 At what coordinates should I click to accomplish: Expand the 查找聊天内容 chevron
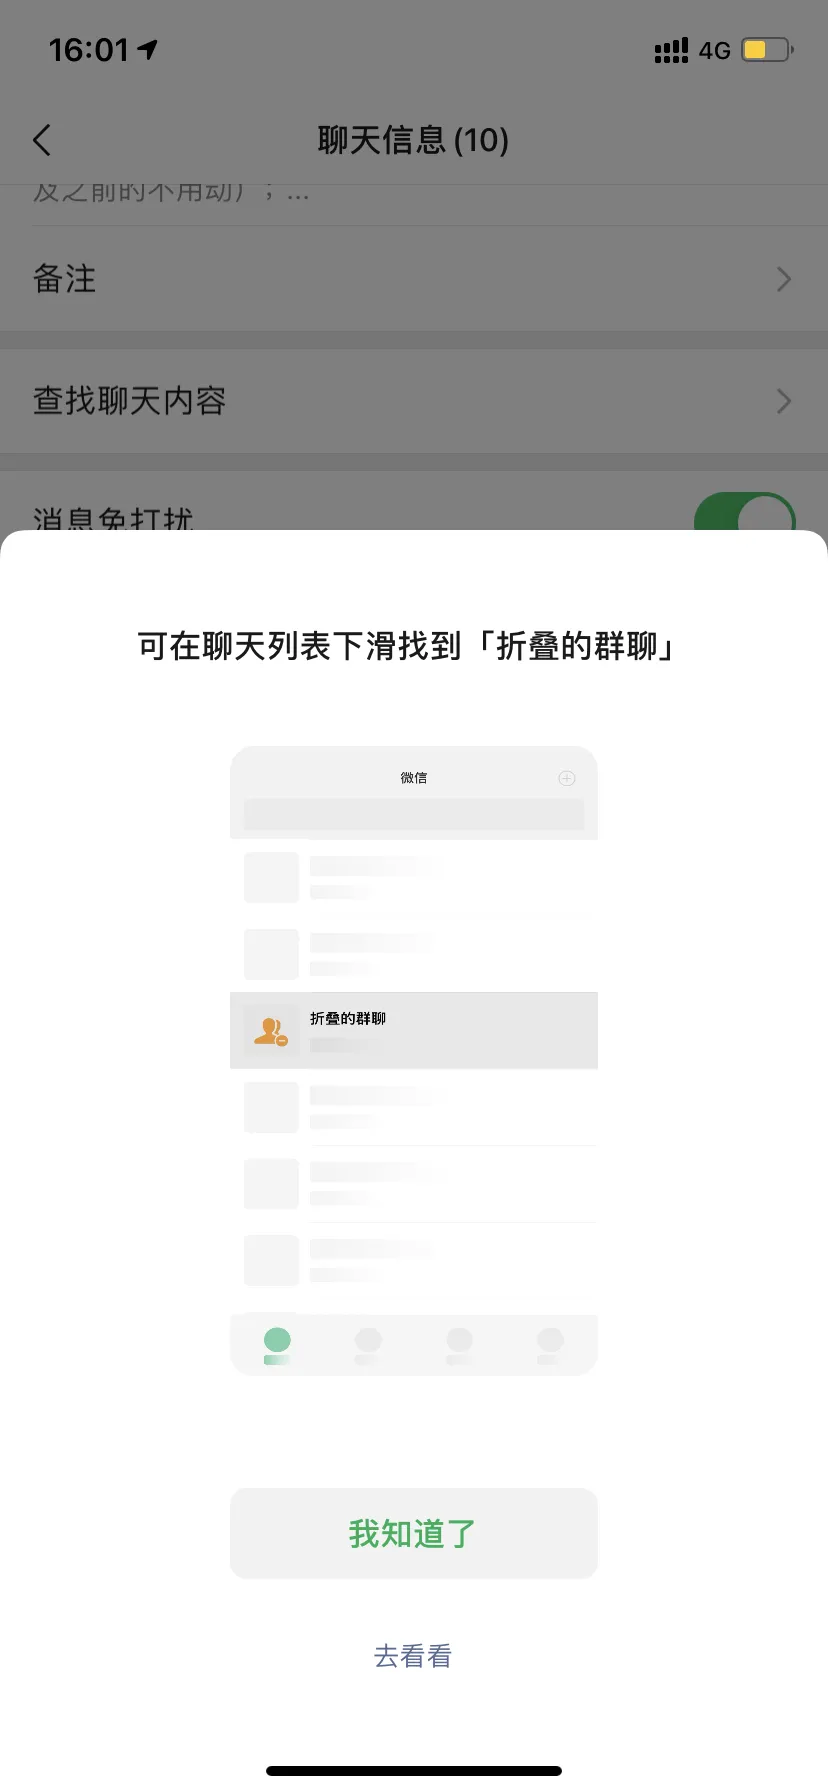(x=784, y=401)
